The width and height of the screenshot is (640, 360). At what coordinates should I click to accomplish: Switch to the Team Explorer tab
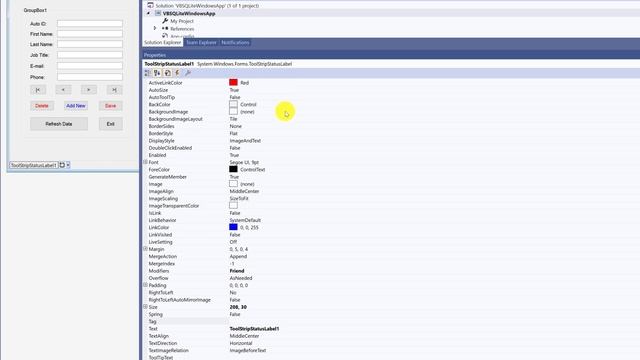coord(201,42)
